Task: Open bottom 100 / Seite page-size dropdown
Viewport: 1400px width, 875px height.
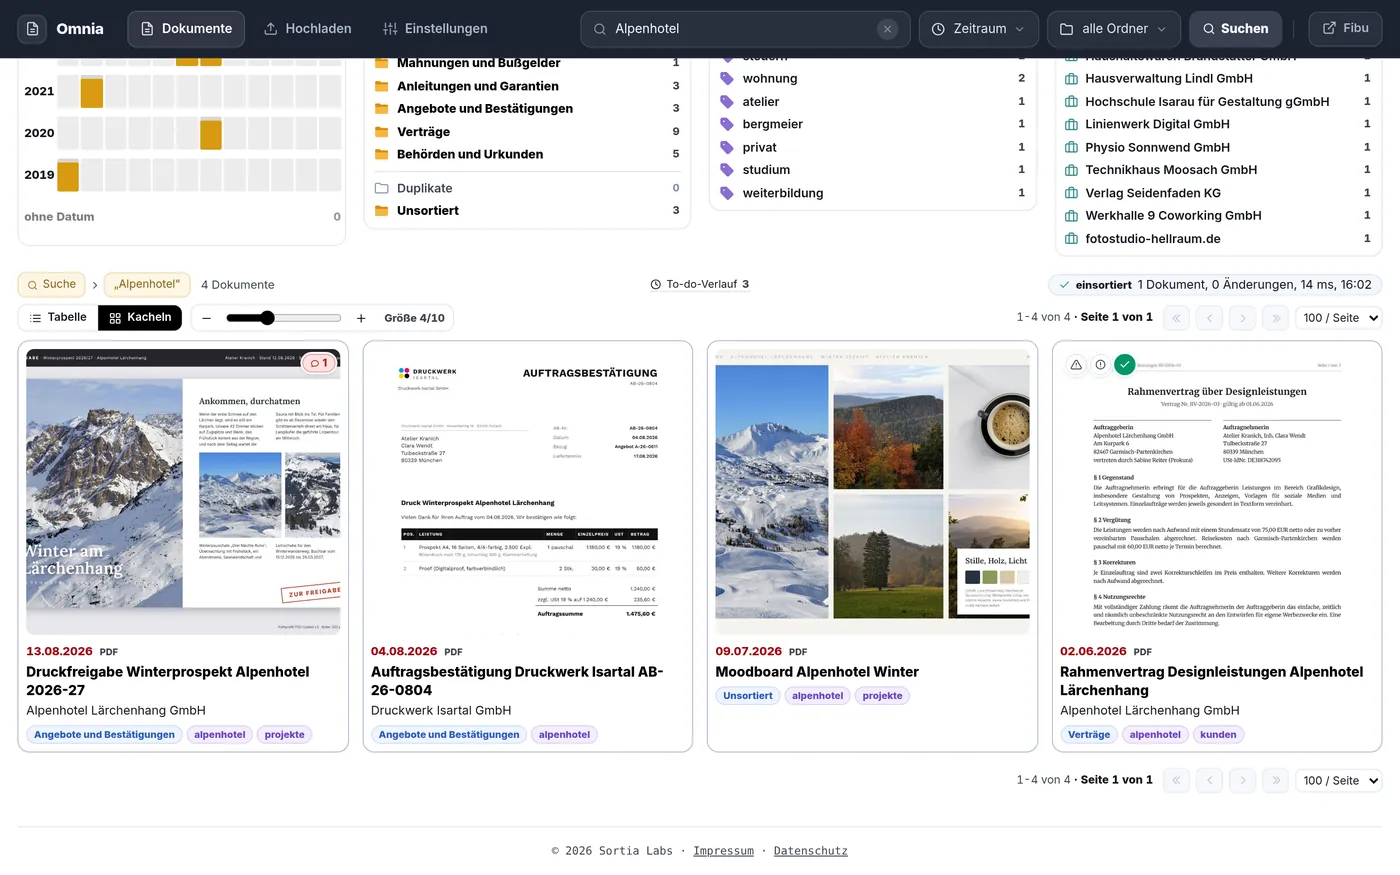Action: (x=1338, y=780)
